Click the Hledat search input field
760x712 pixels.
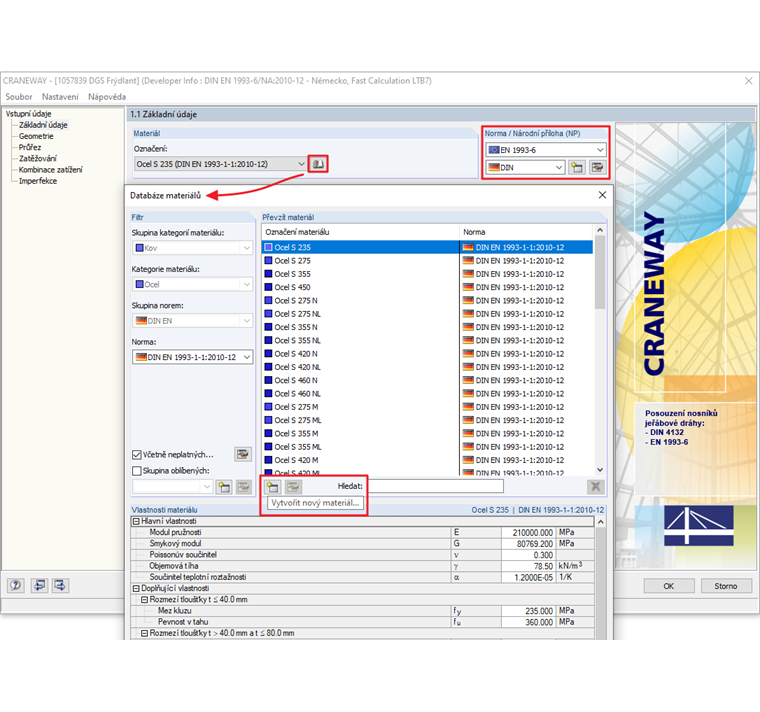pyautogui.click(x=435, y=486)
